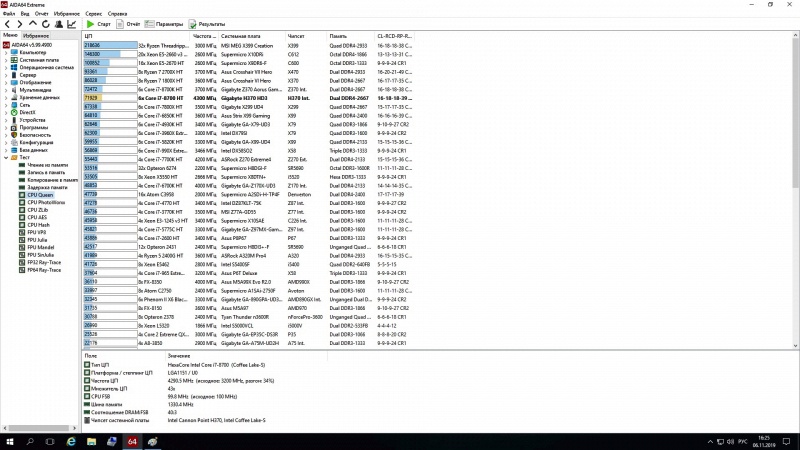800x450 pixels.
Task: Expand the Системная плата tree node
Action: point(6,60)
